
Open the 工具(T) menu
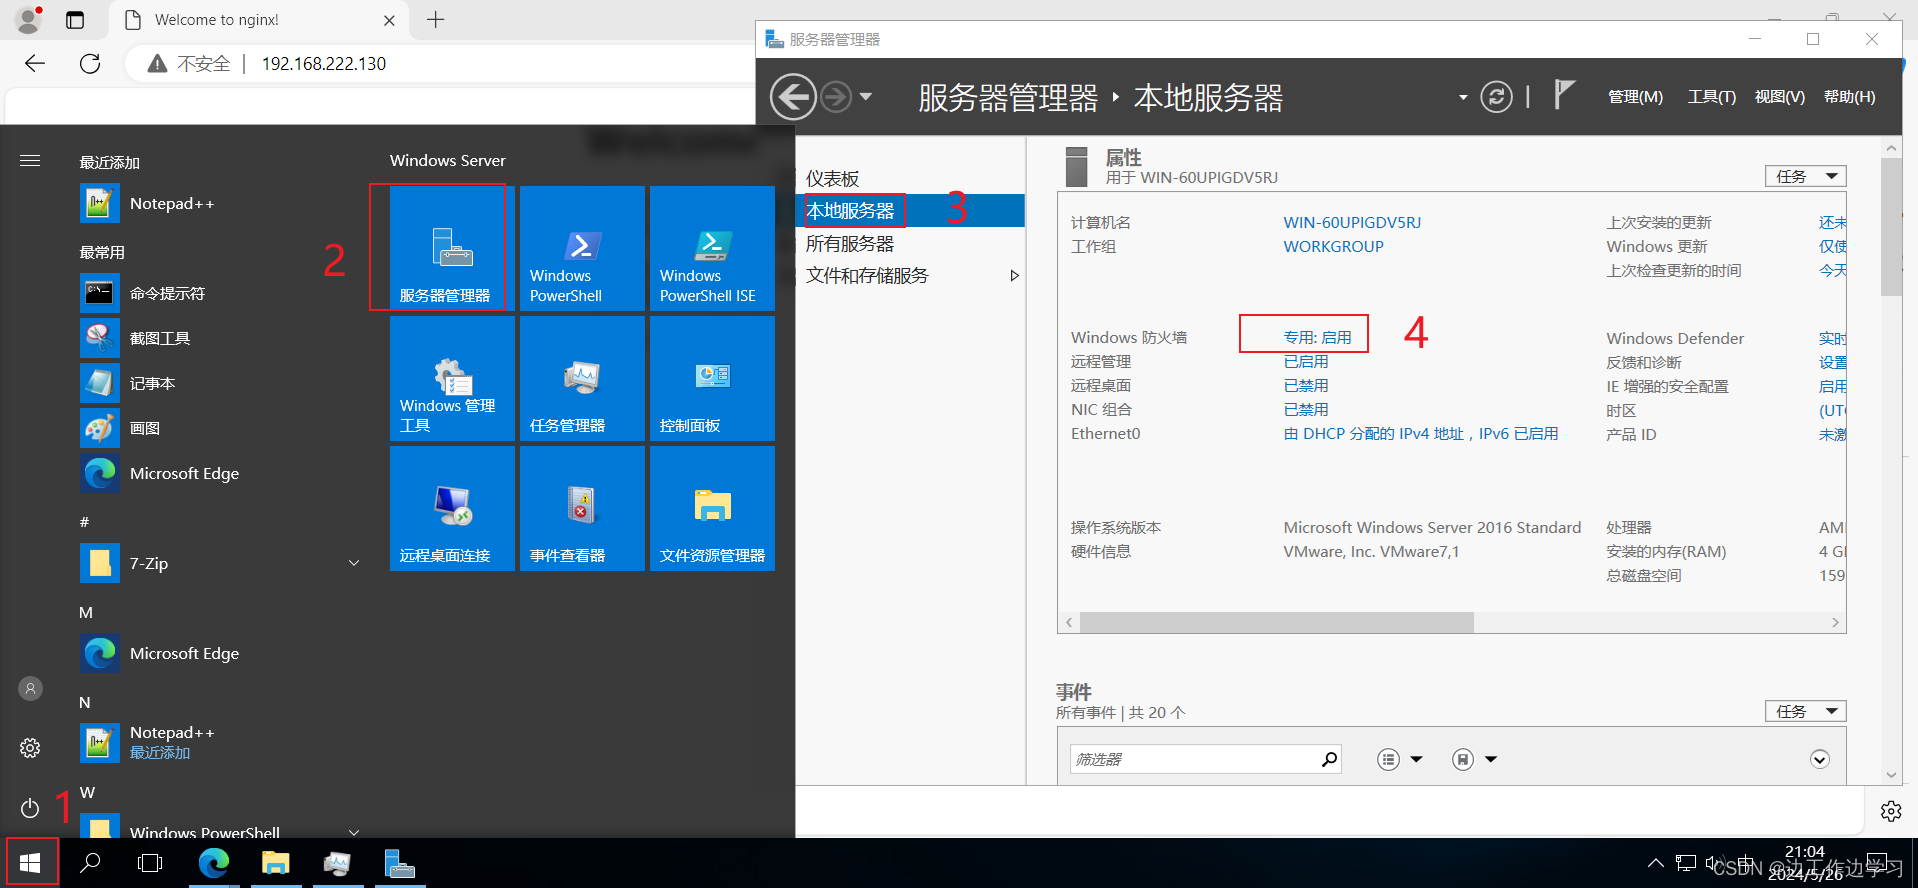[x=1712, y=97]
